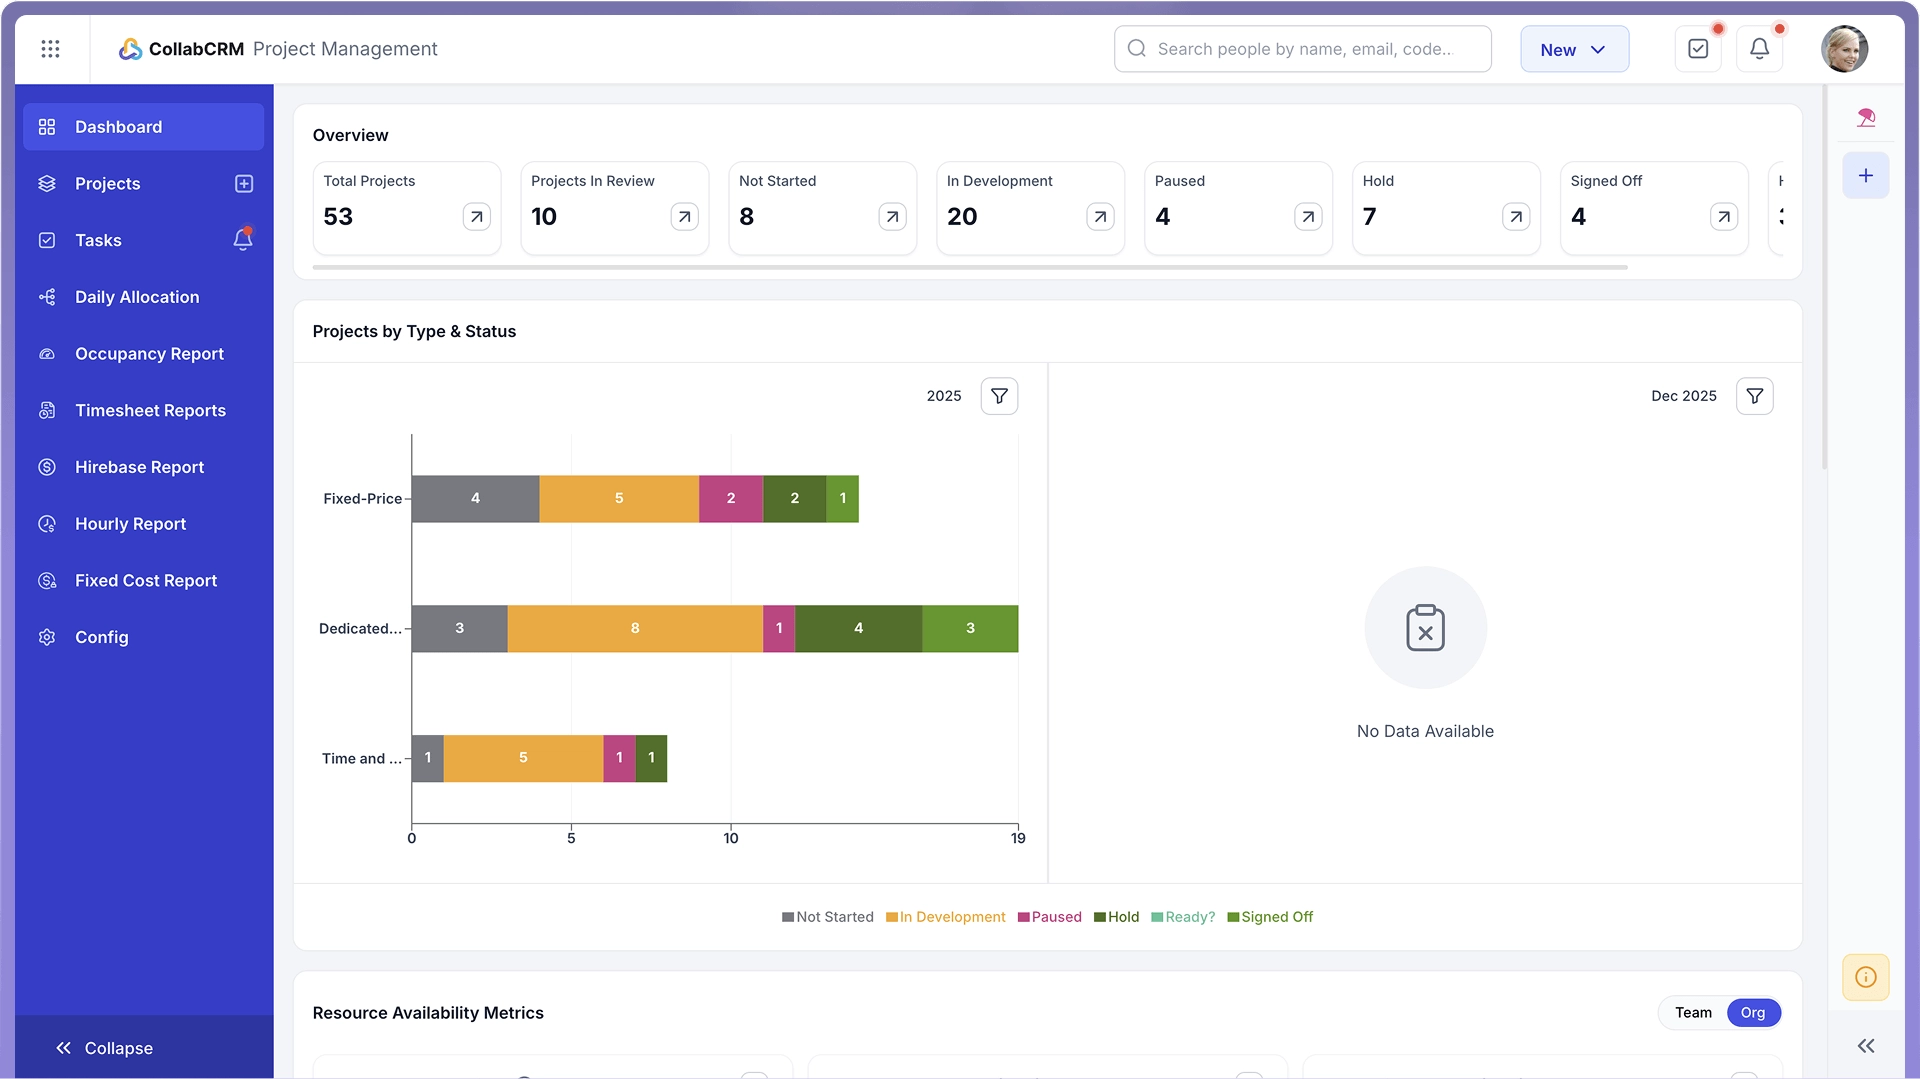This screenshot has height=1079, width=1920.
Task: Click the app launcher grid icon
Action: [51, 48]
